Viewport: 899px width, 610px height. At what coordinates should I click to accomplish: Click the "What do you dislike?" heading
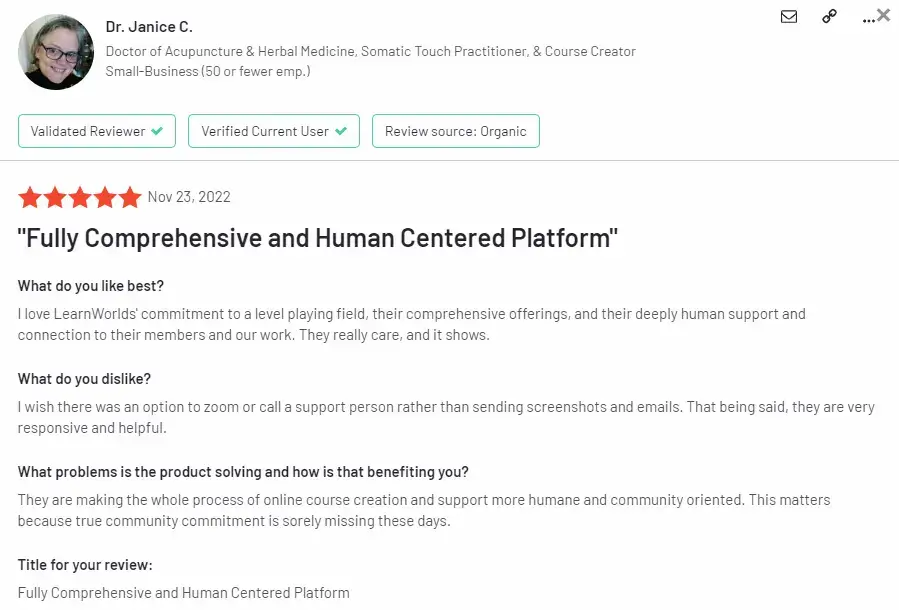[84, 378]
